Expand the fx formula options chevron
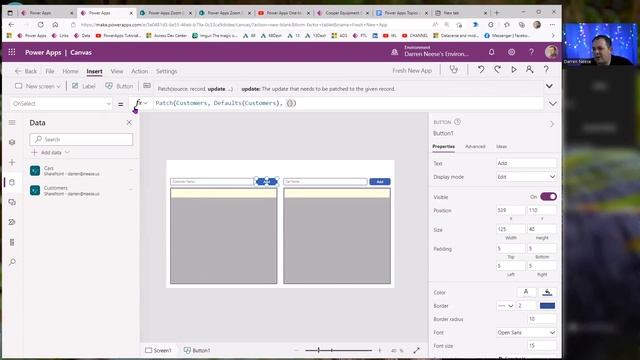Image resolution: width=640 pixels, height=360 pixels. 146,103
